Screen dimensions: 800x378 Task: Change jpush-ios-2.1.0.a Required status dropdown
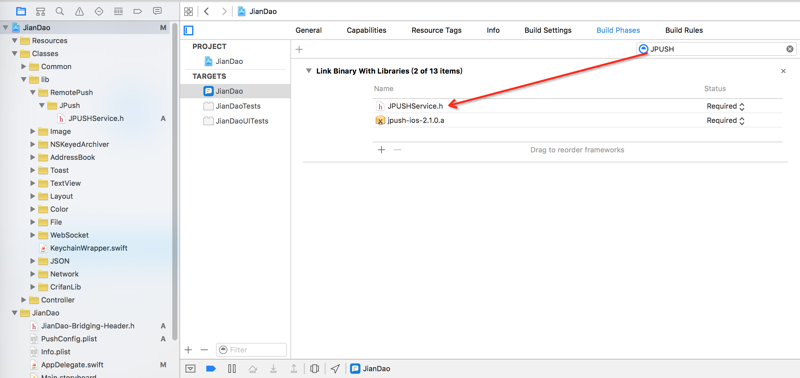click(x=726, y=120)
